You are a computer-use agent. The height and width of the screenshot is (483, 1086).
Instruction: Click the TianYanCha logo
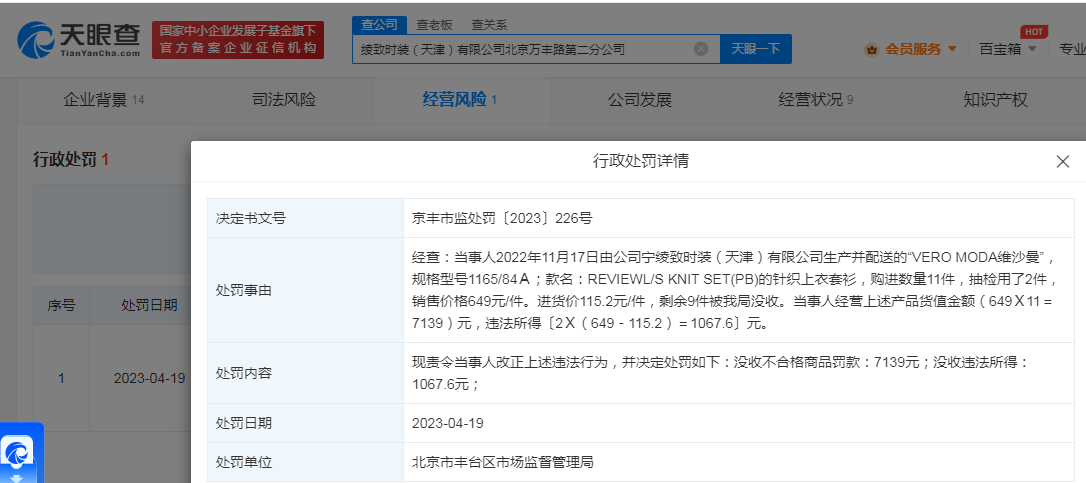(x=79, y=40)
